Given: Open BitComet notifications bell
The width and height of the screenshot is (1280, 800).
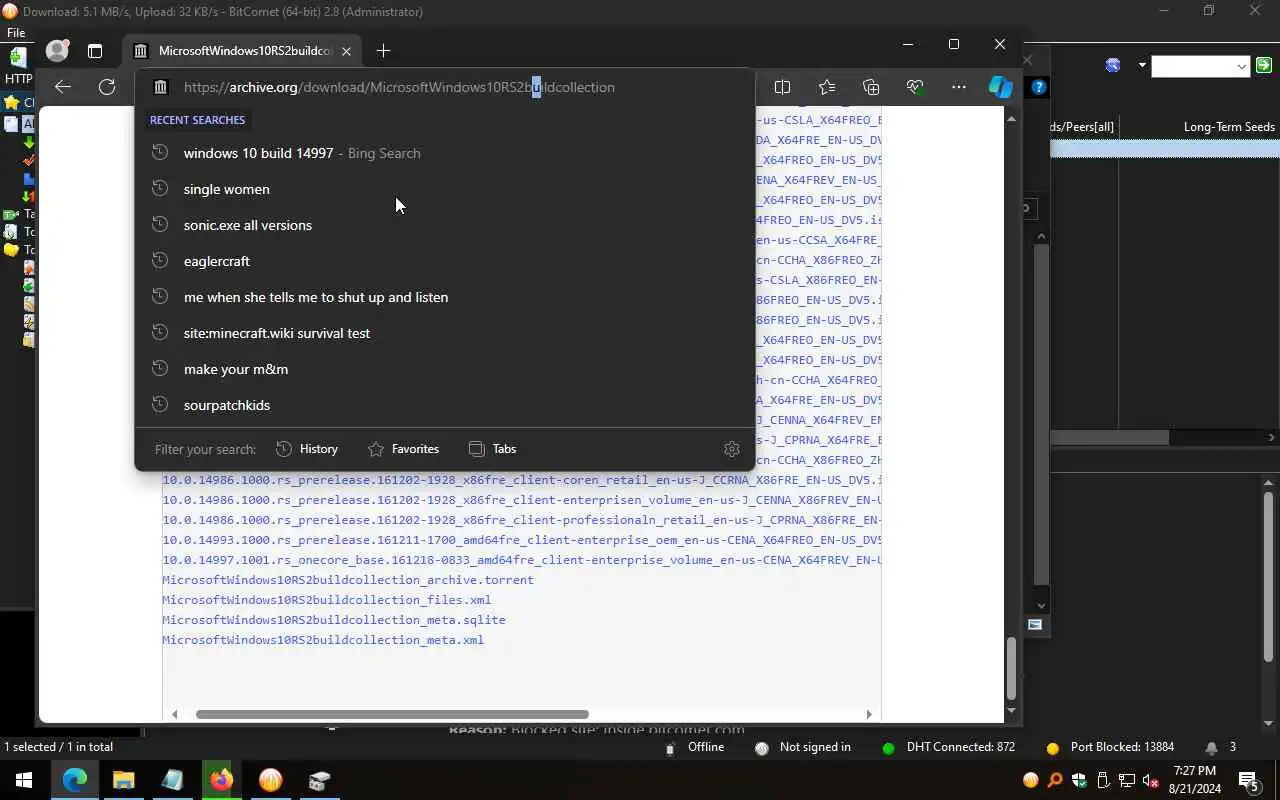Looking at the screenshot, I should click(x=1211, y=747).
